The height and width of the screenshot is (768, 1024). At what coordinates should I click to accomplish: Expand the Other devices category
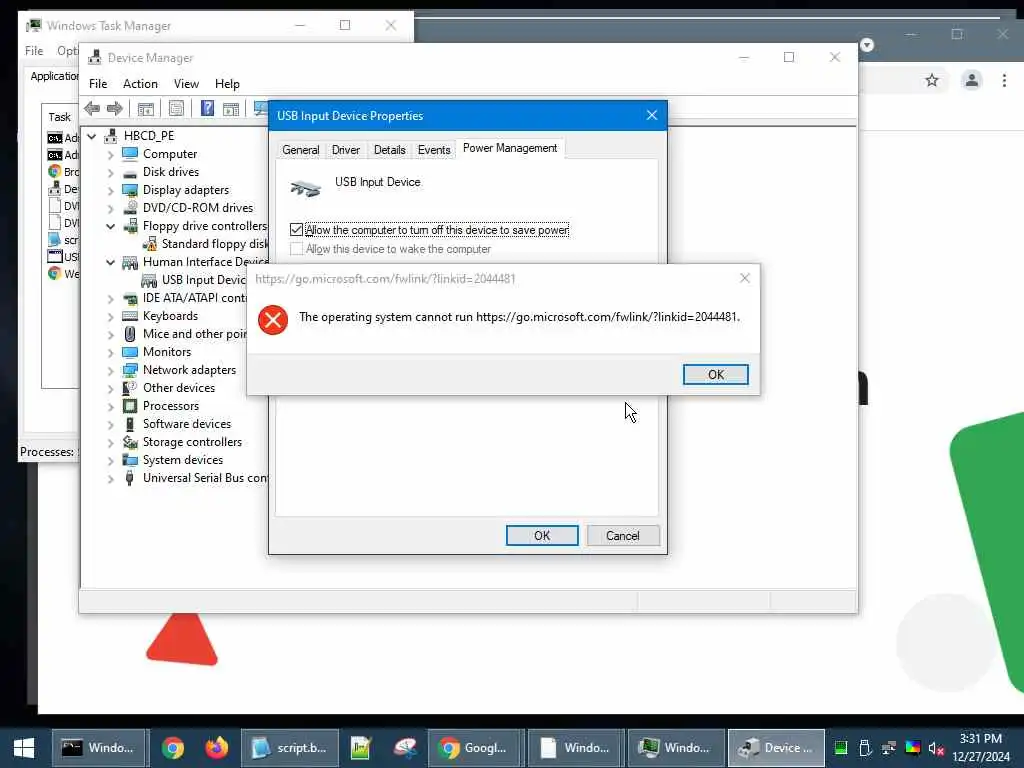click(x=110, y=389)
